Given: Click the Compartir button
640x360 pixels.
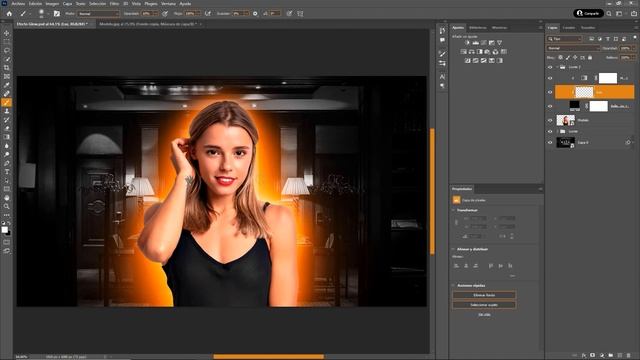Looking at the screenshot, I should (589, 13).
